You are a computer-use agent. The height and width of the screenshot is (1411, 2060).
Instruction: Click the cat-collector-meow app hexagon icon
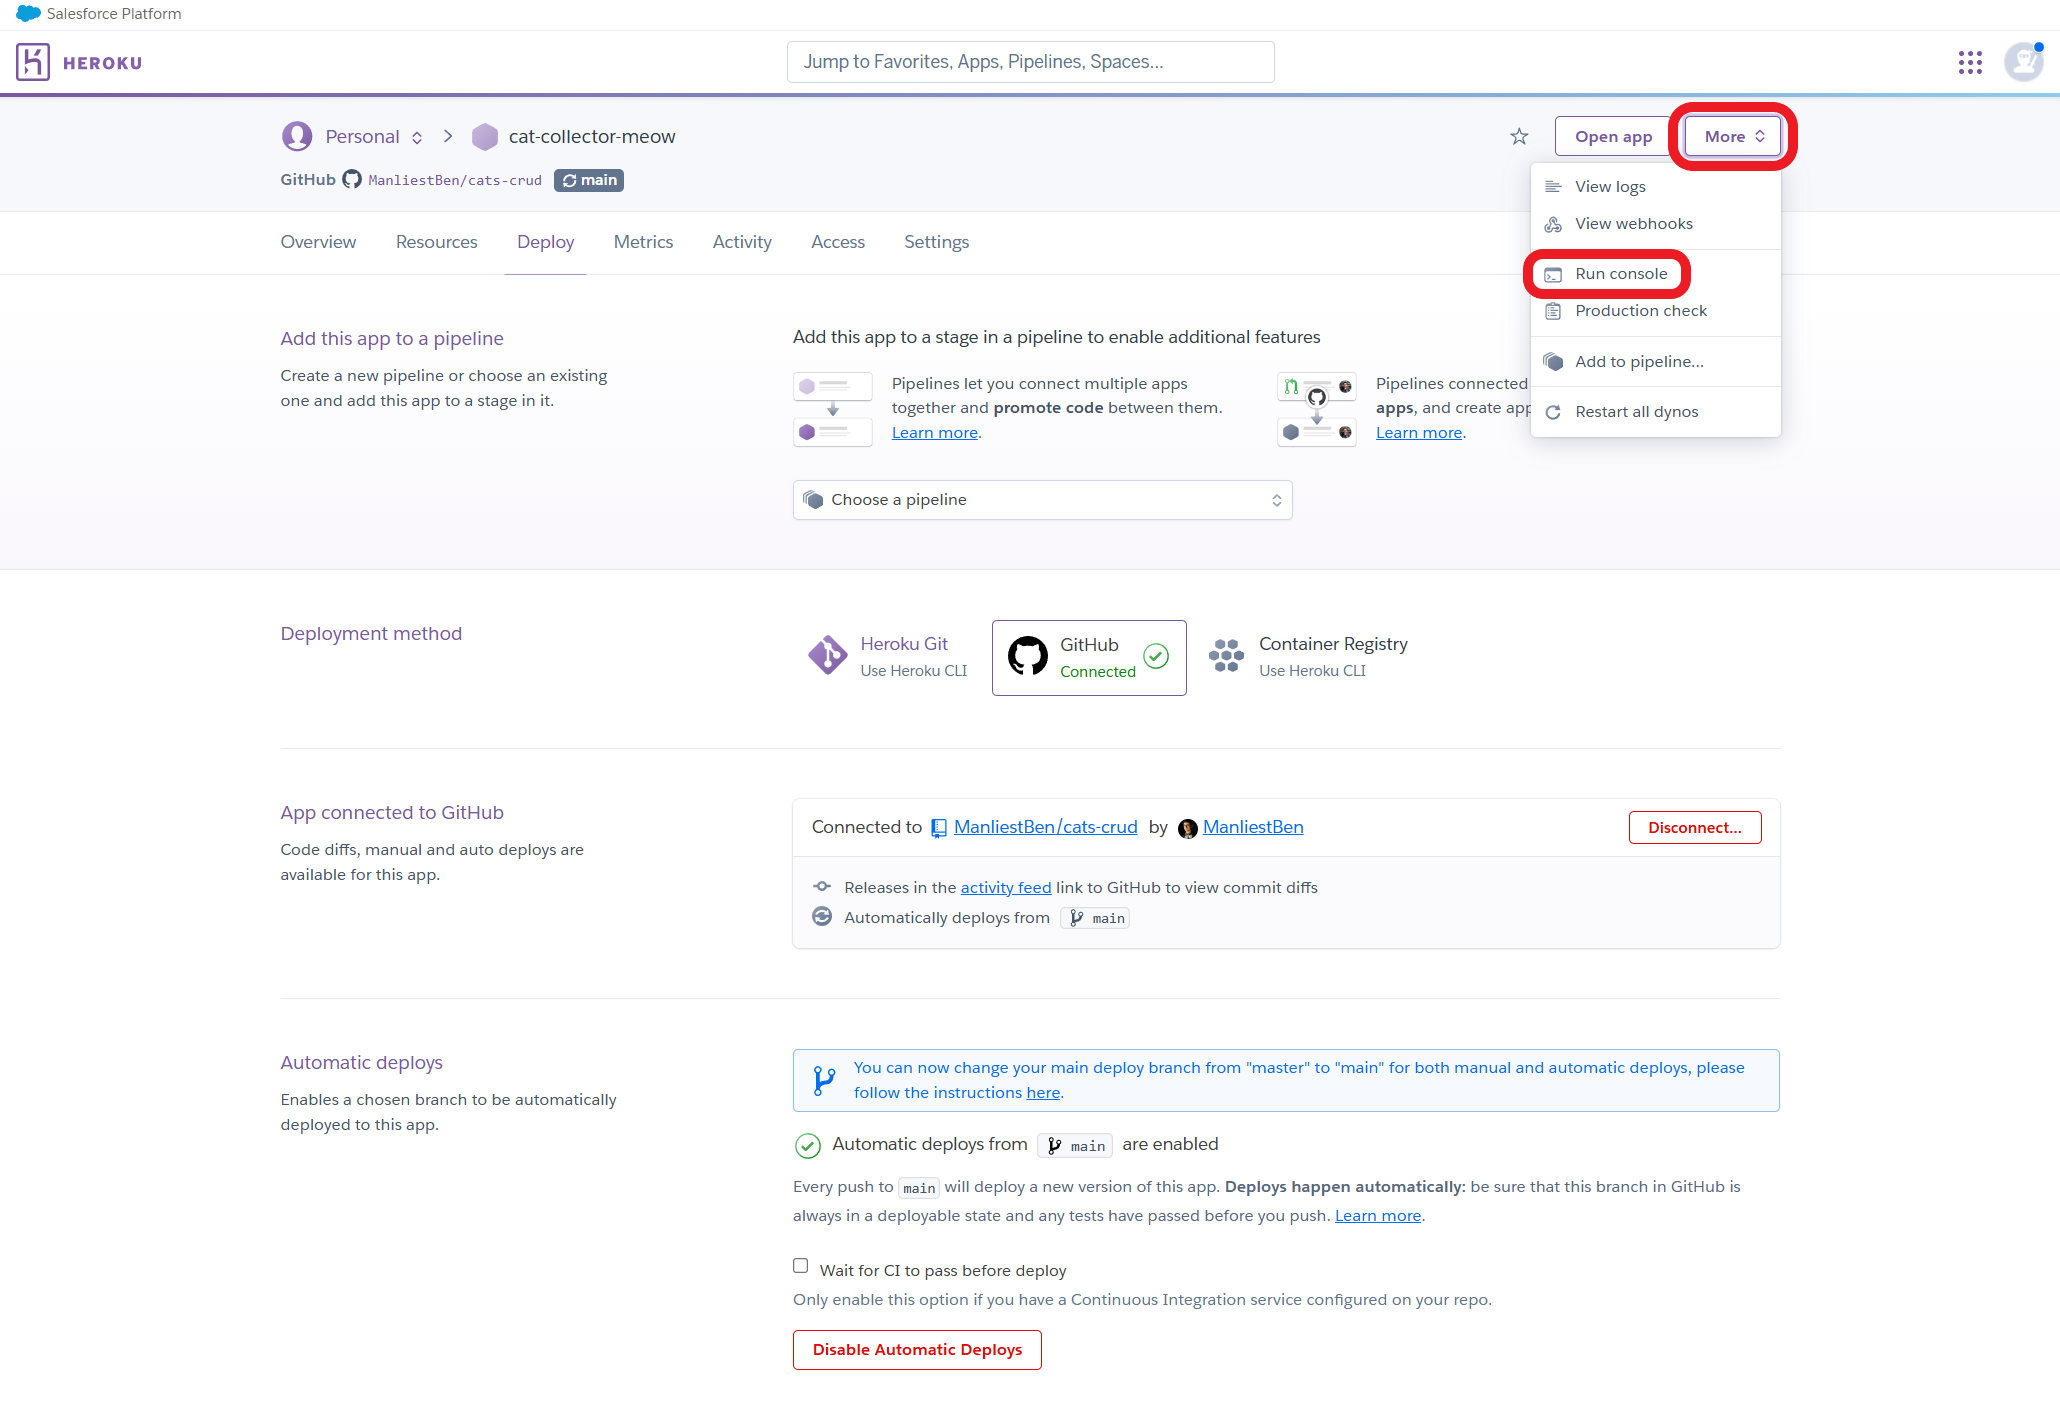click(485, 137)
